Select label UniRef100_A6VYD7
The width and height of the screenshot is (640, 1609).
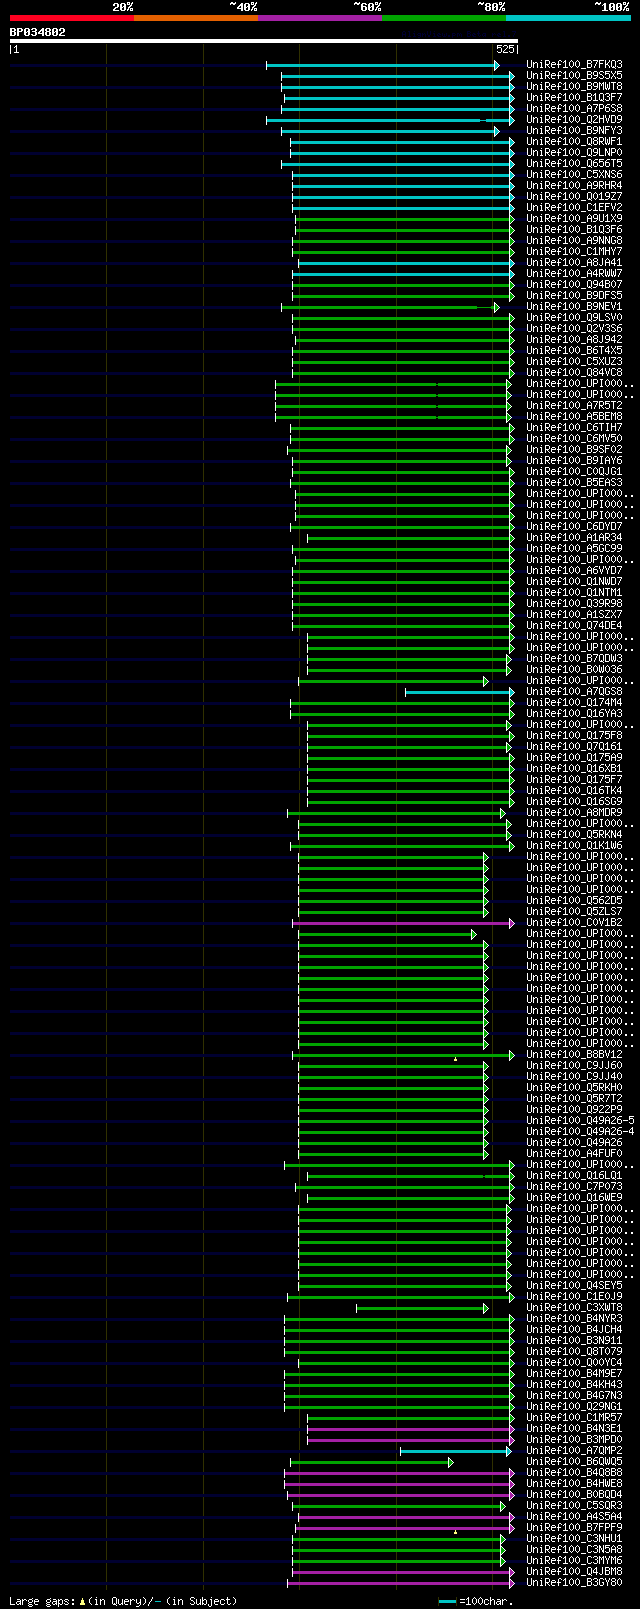tap(574, 571)
